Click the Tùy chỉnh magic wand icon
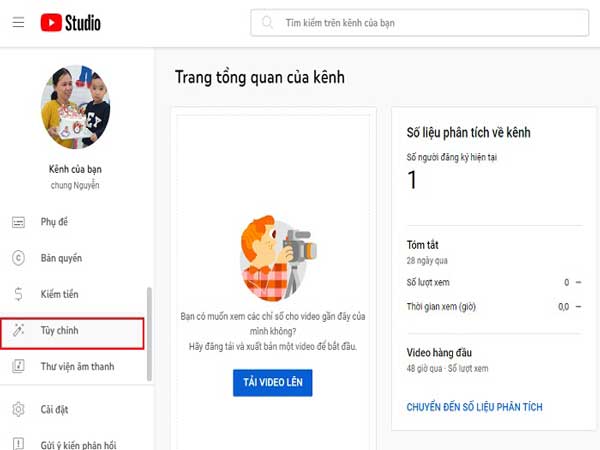600x450 pixels. coord(18,330)
